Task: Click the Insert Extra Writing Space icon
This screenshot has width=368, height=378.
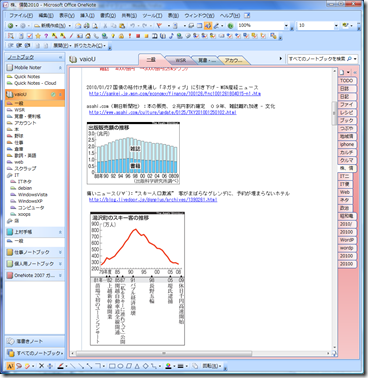Action: pos(50,366)
